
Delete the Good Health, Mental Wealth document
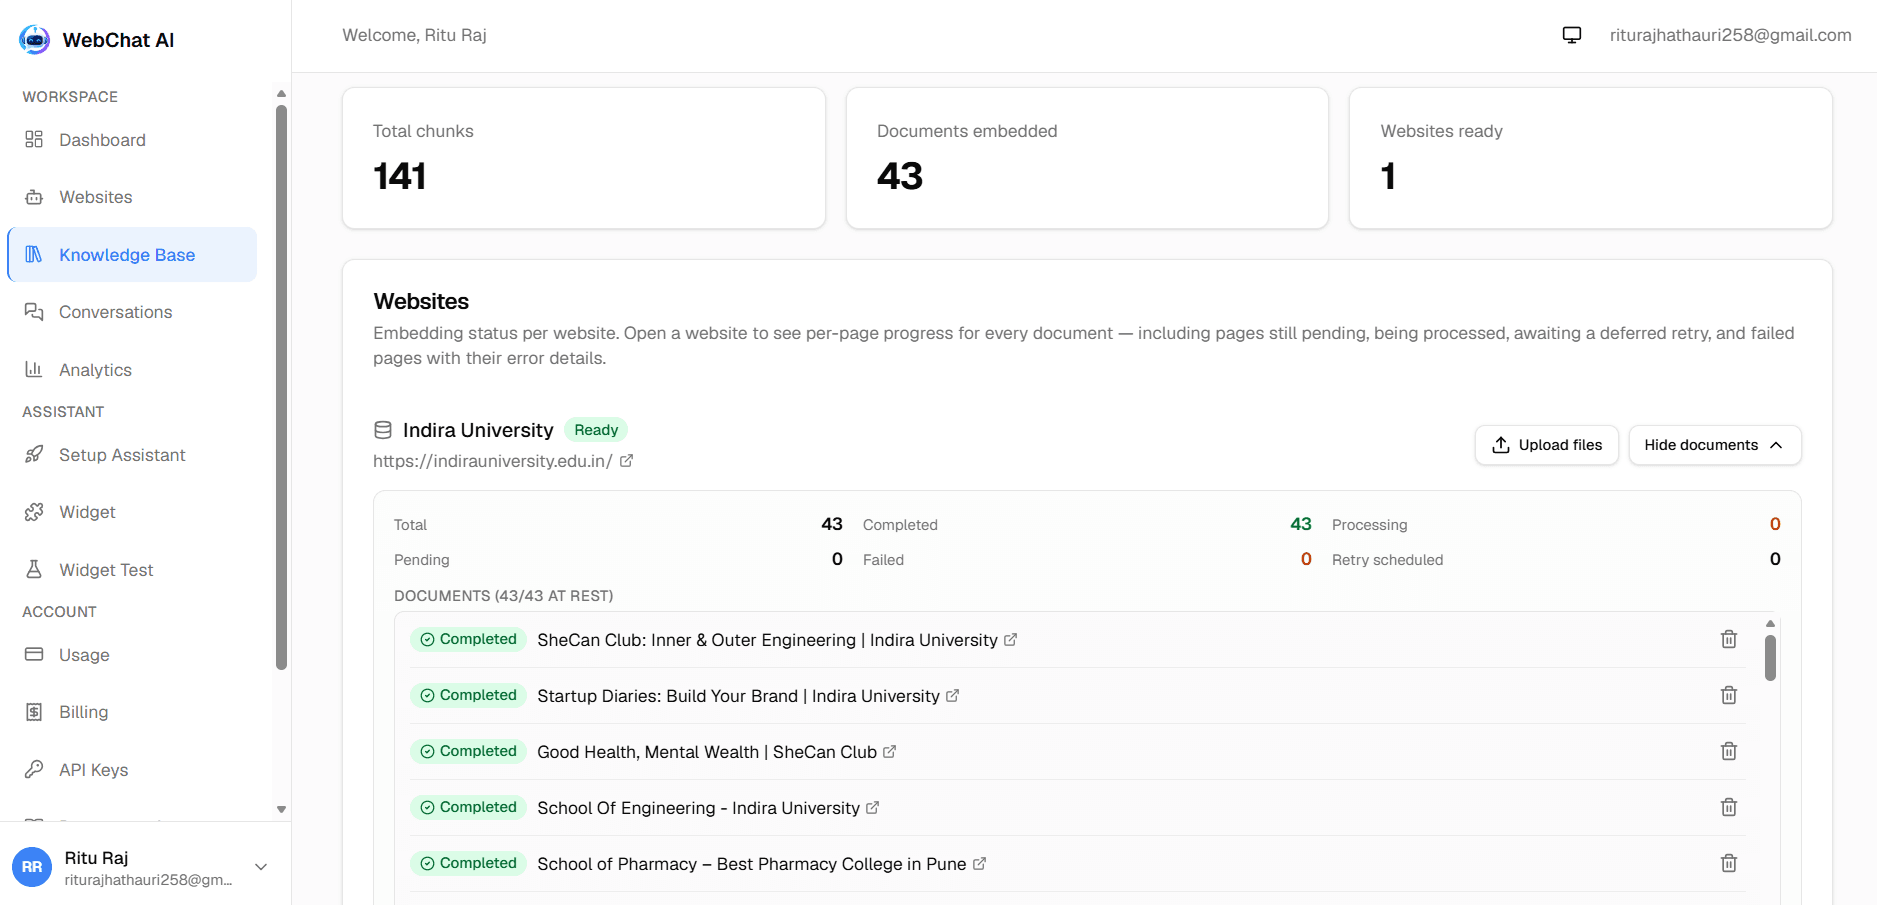coord(1729,751)
